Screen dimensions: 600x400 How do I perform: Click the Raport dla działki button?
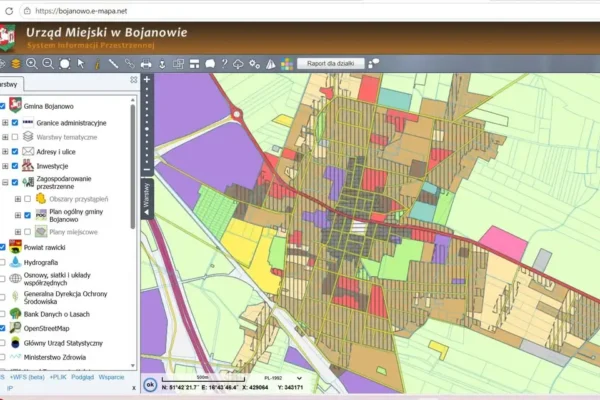tap(331, 64)
